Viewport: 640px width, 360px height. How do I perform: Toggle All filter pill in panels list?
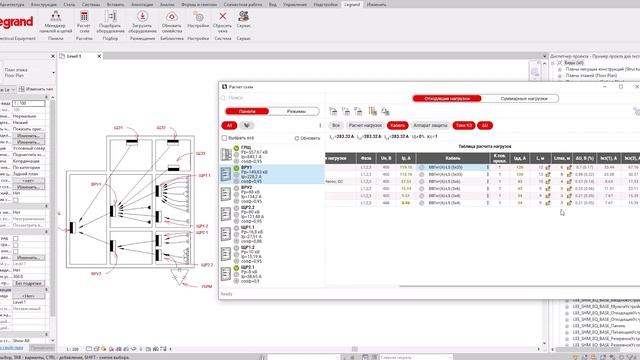click(229, 125)
